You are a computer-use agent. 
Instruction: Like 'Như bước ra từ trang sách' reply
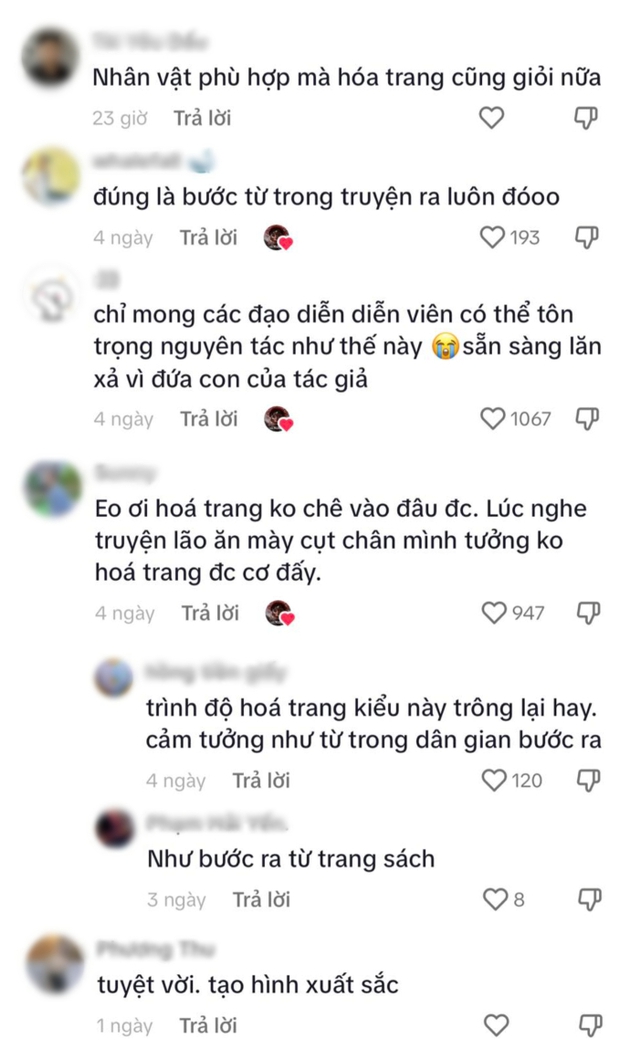pyautogui.click(x=495, y=899)
